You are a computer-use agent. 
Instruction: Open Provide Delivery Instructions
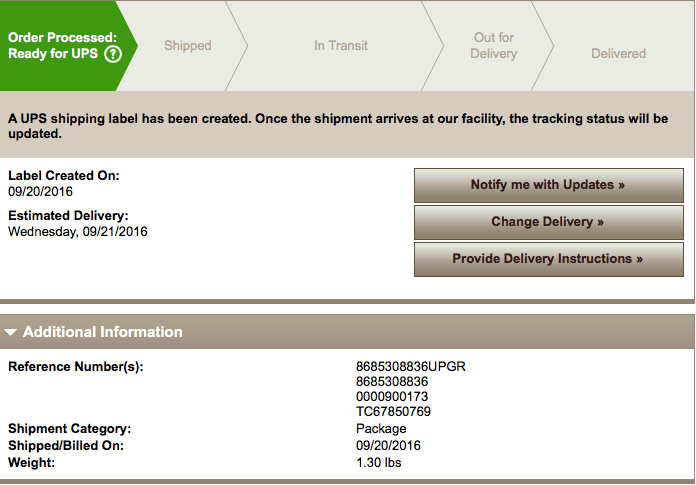click(549, 259)
